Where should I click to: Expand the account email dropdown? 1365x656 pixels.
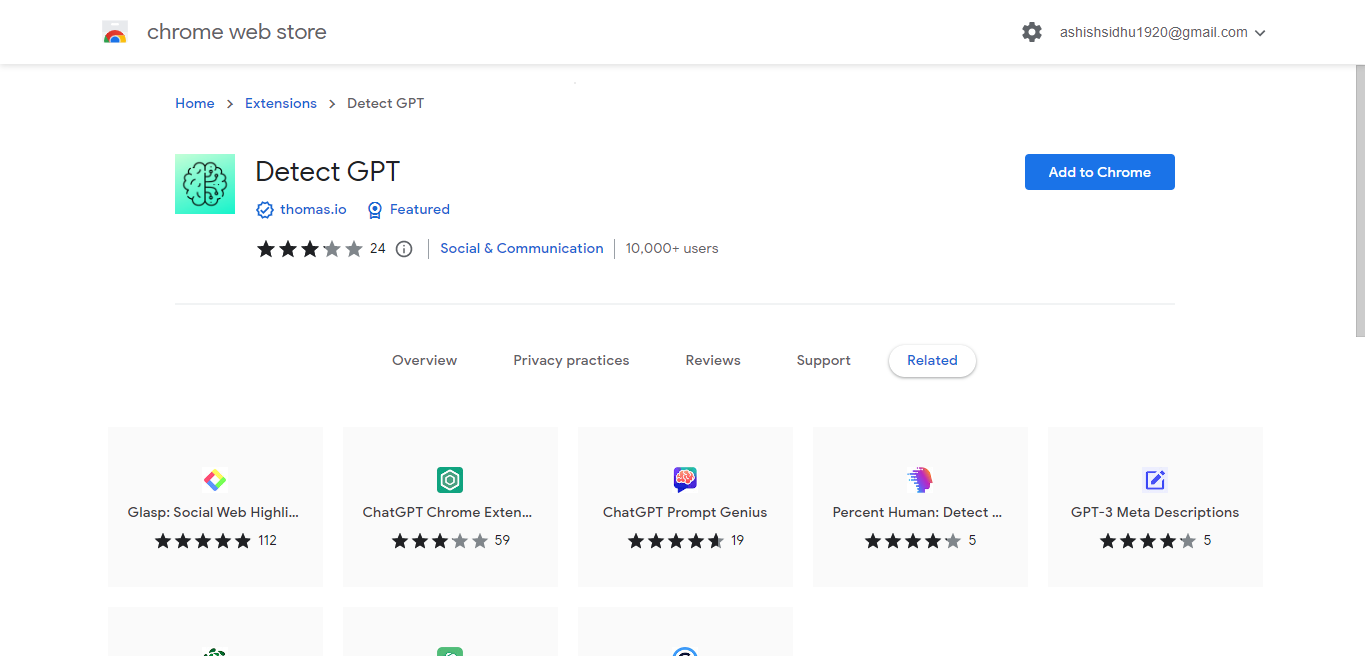[1260, 33]
